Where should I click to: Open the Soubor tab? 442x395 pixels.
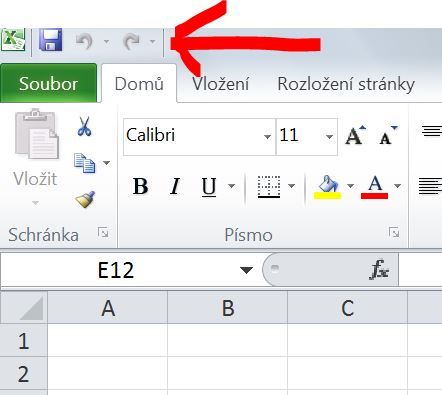49,83
